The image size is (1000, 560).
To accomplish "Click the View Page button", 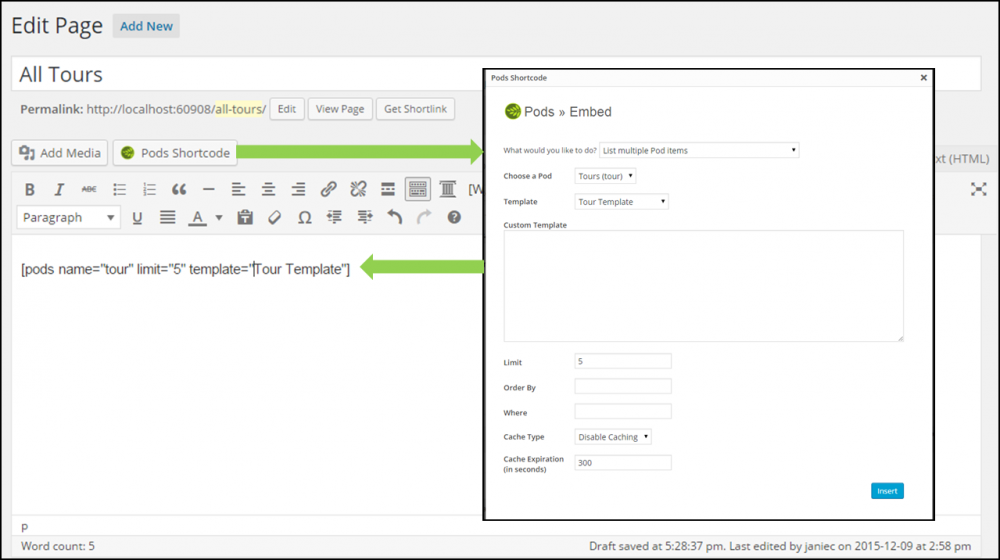I will tap(340, 109).
